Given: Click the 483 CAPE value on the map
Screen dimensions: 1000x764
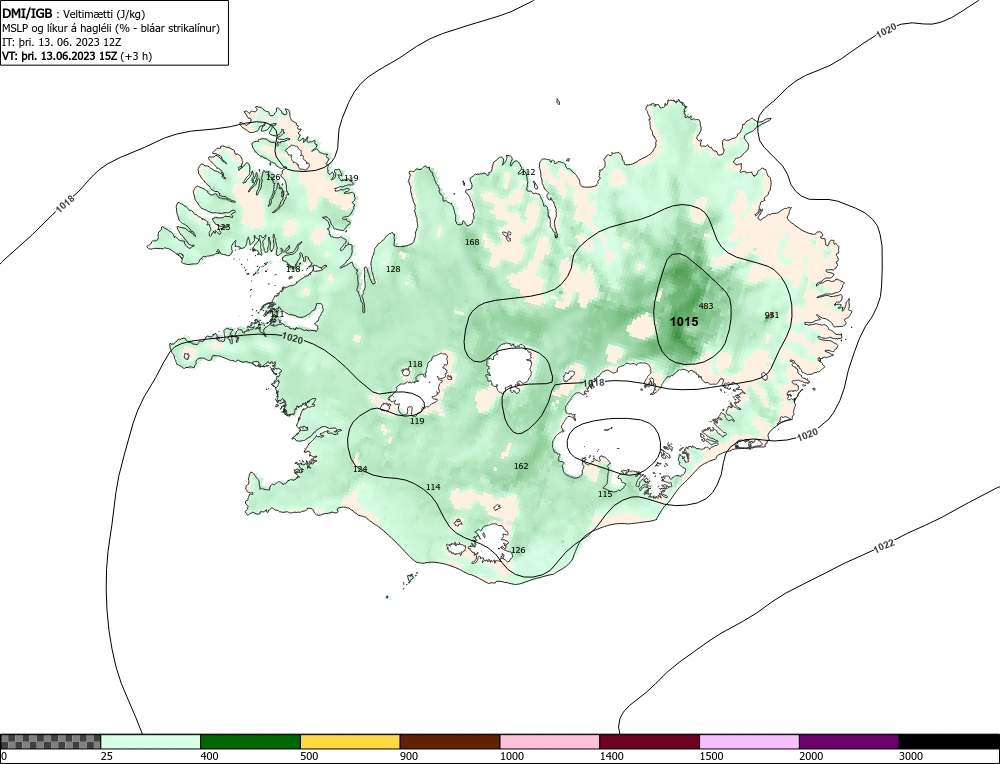Looking at the screenshot, I should tap(706, 306).
